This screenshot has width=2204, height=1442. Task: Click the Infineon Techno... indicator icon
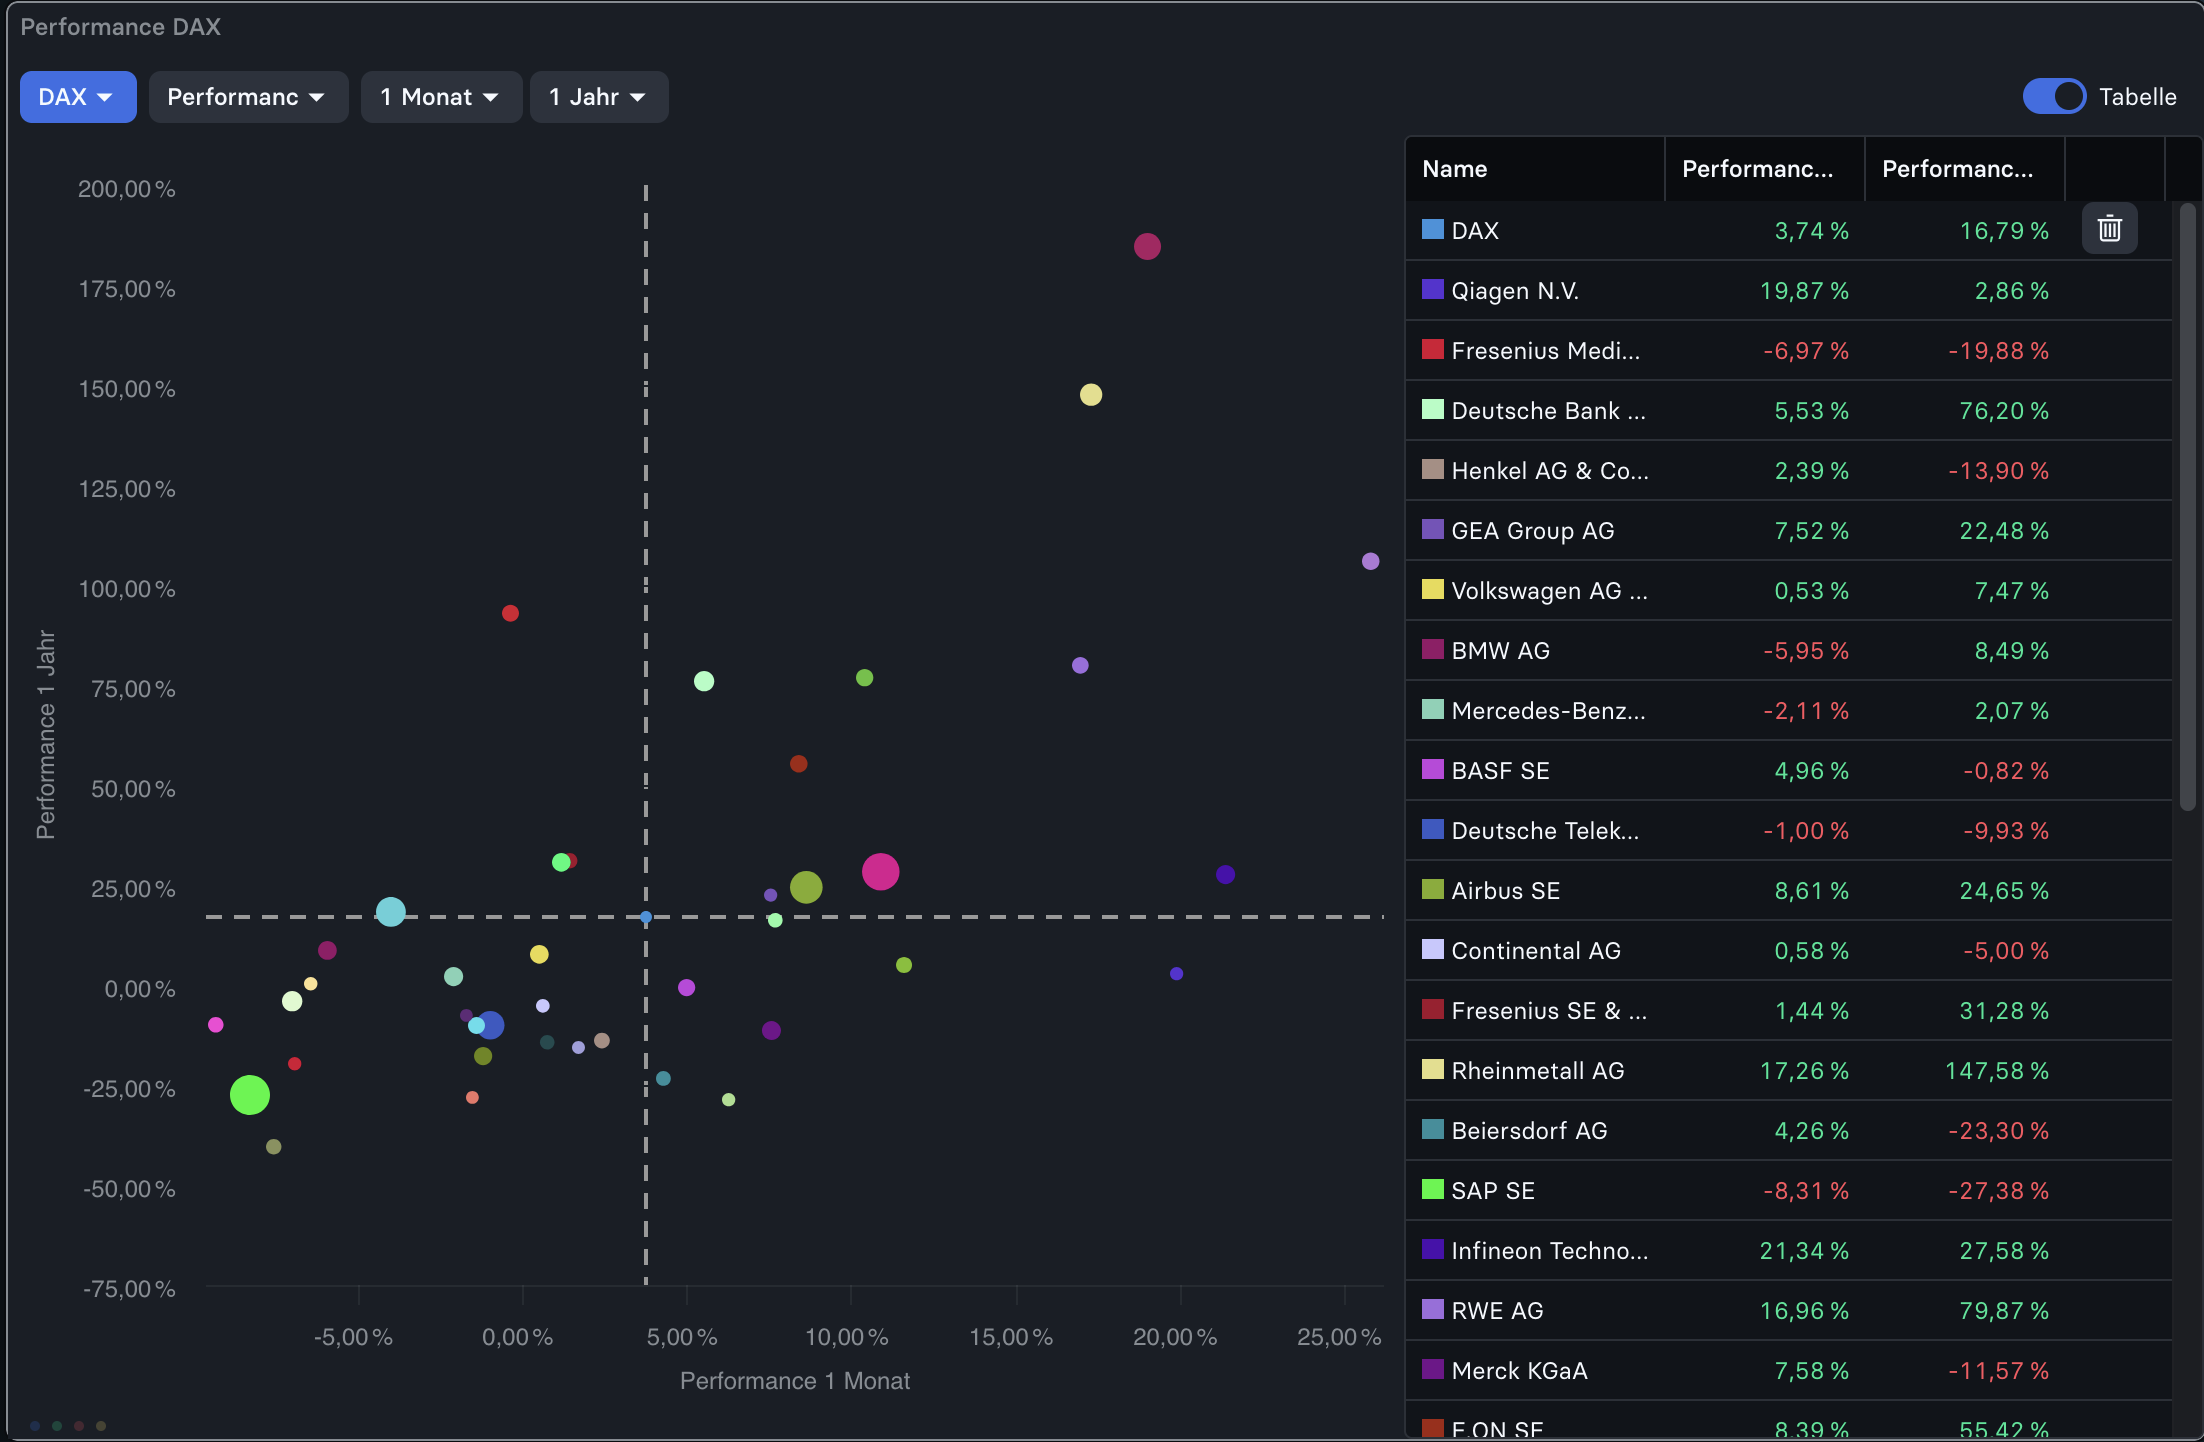tap(1432, 1250)
